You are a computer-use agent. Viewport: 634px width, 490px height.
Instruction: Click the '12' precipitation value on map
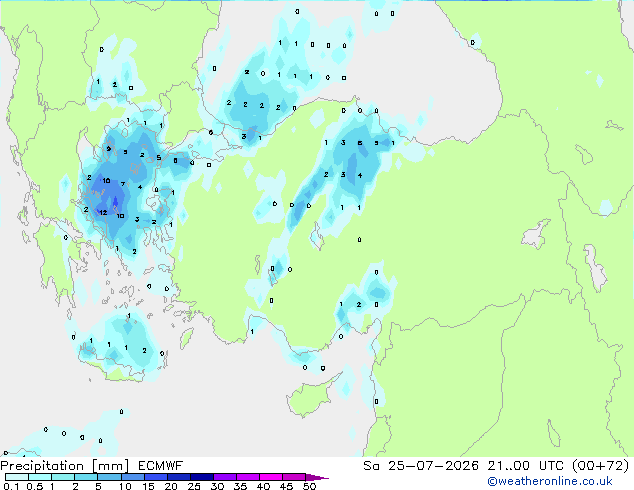point(103,212)
